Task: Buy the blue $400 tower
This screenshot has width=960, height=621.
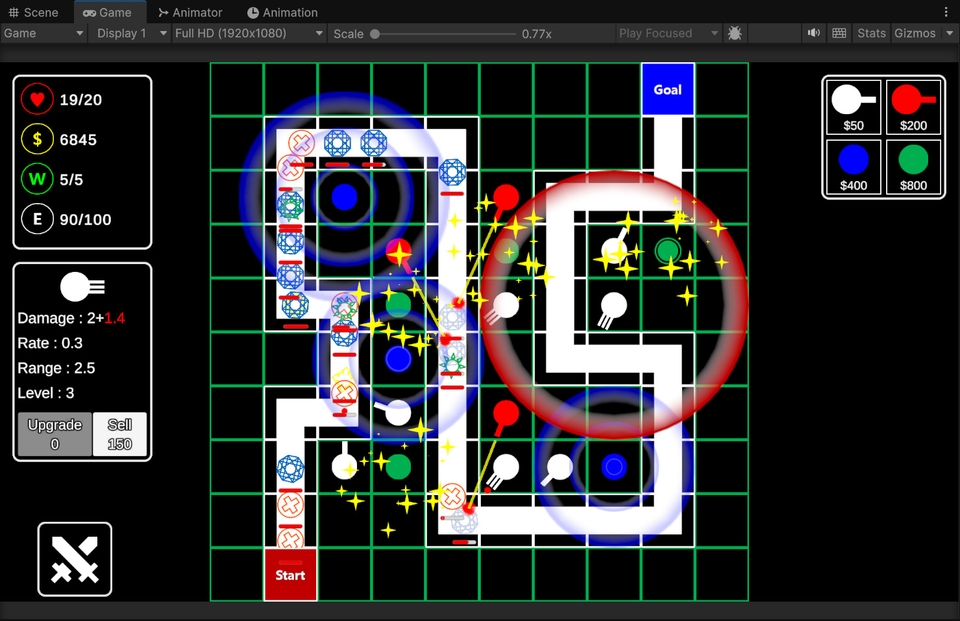Action: coord(853,167)
